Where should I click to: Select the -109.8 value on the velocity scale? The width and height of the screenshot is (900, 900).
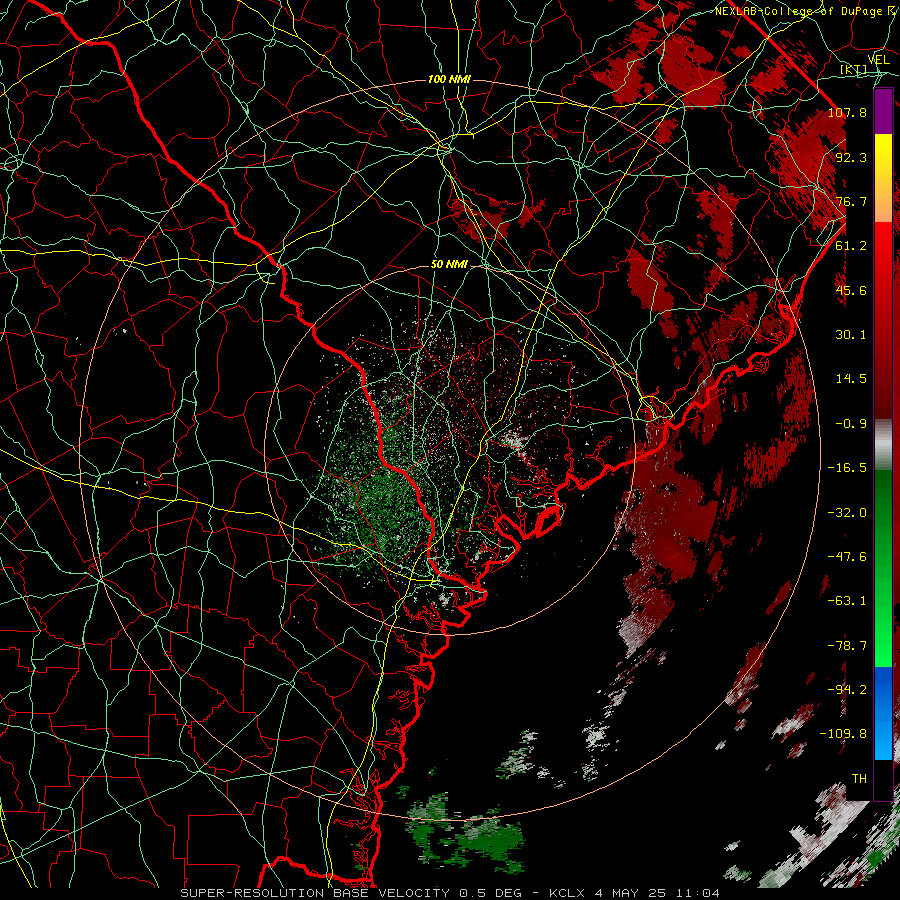tap(844, 734)
